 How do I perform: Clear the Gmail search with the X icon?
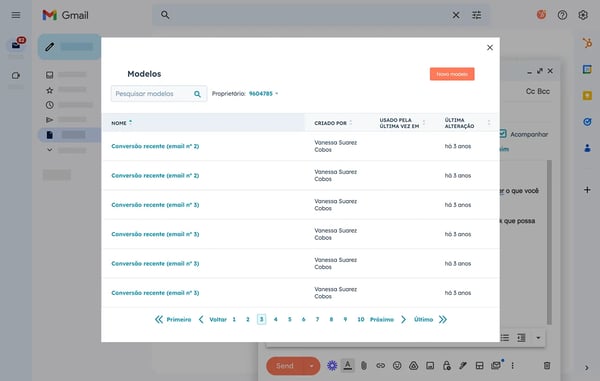click(456, 15)
